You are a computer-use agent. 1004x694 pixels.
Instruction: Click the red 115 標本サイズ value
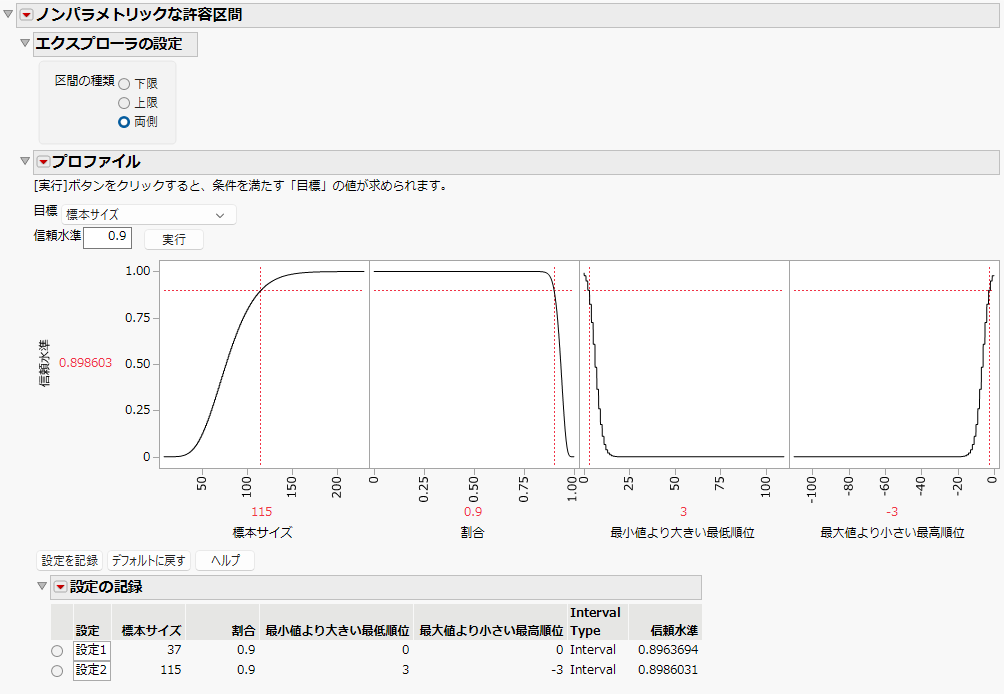coord(261,512)
